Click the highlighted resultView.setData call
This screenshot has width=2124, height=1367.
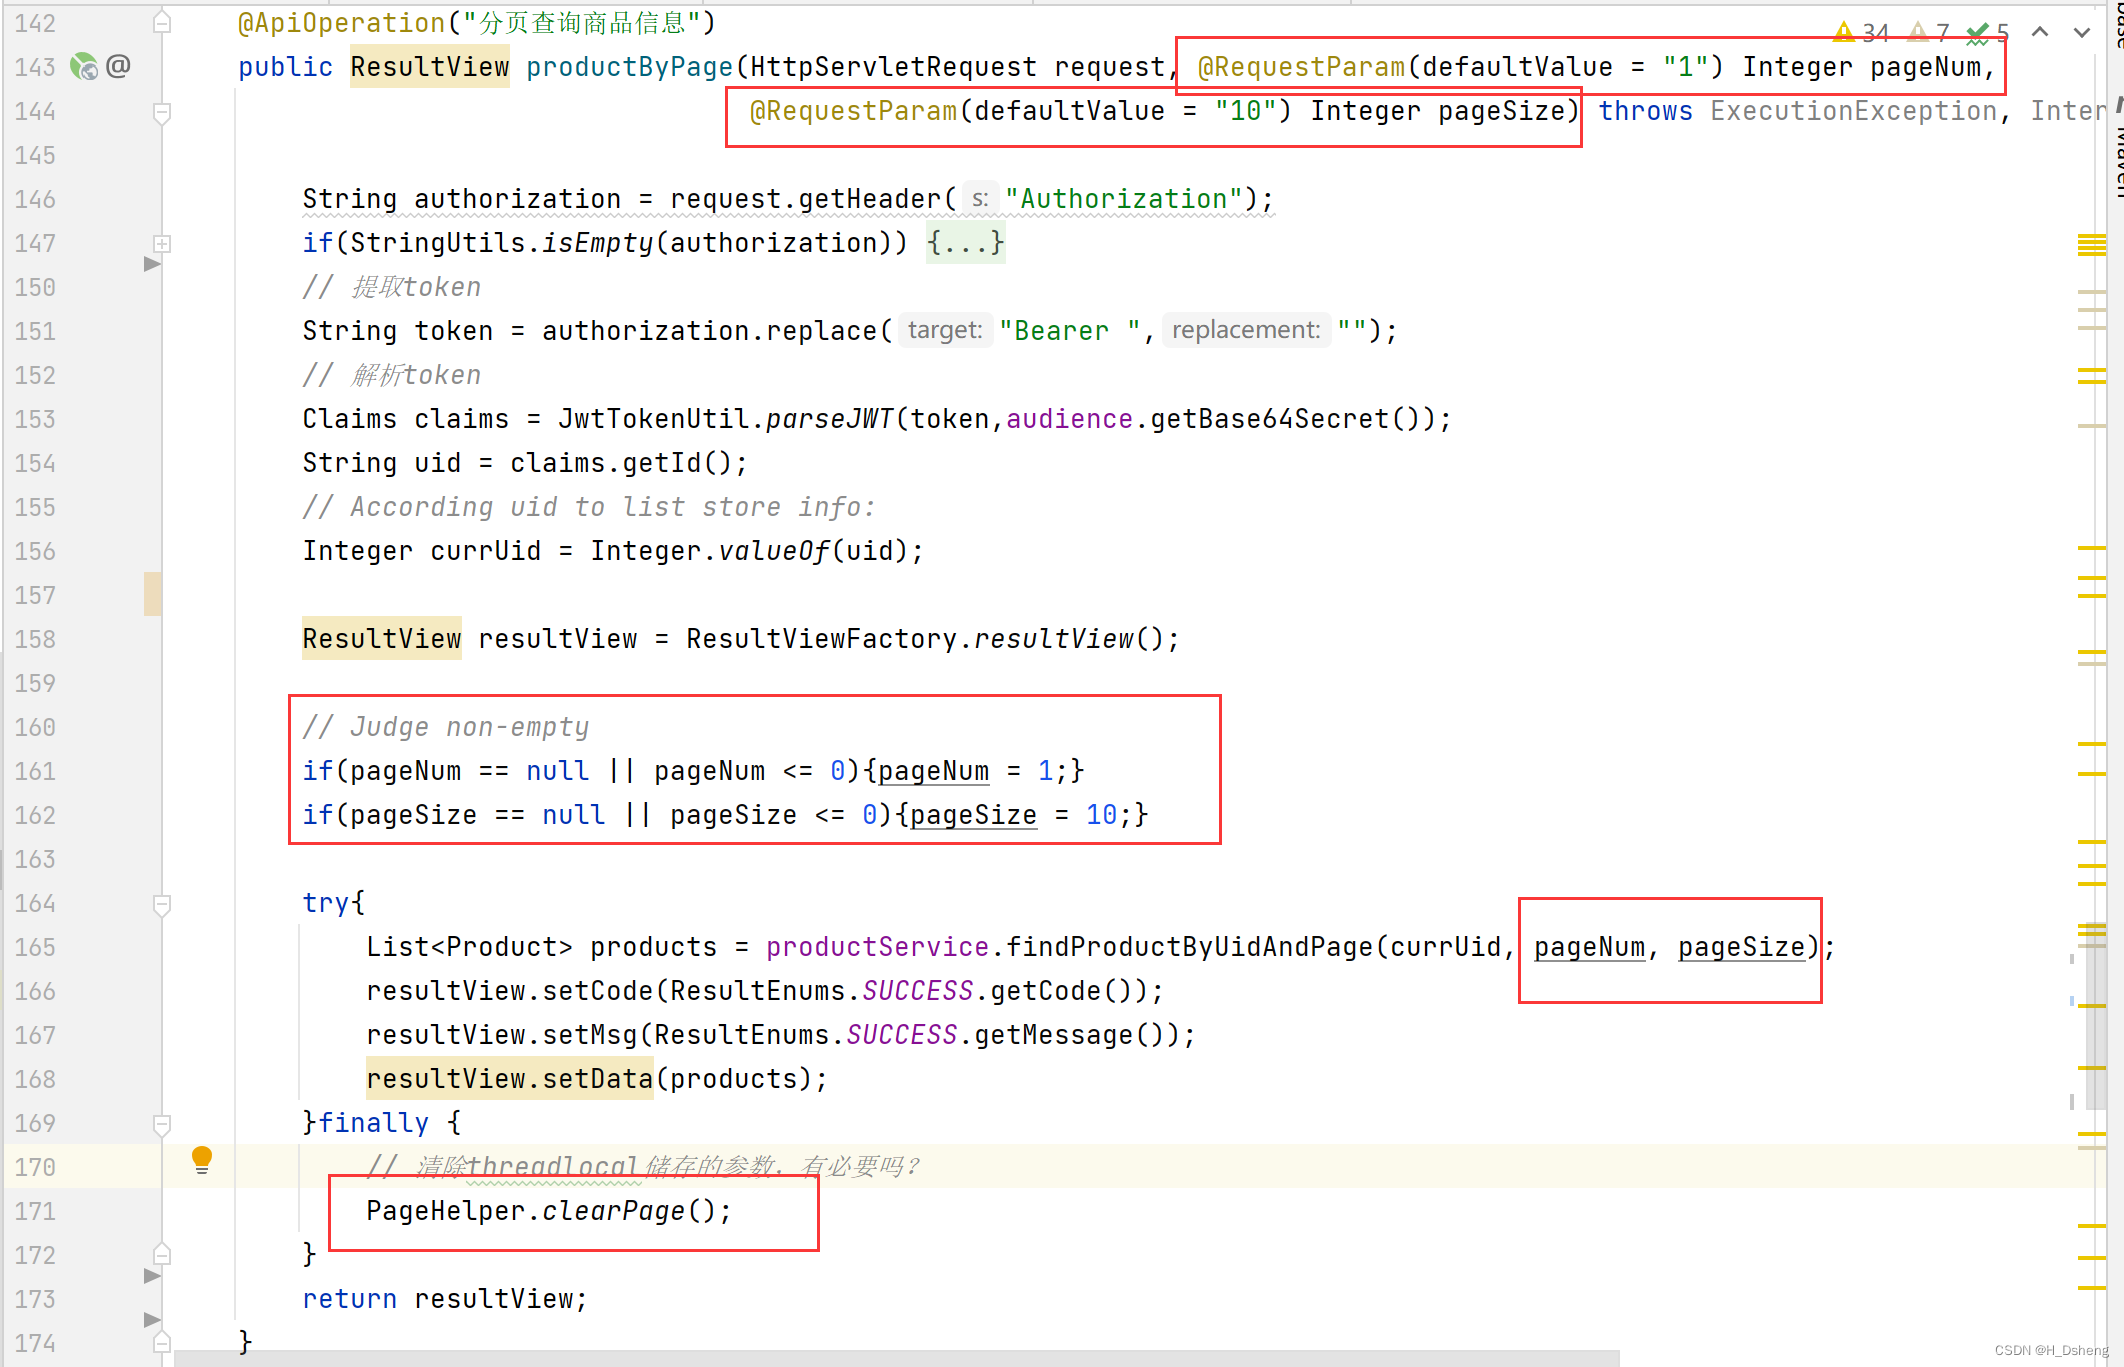pyautogui.click(x=510, y=1079)
